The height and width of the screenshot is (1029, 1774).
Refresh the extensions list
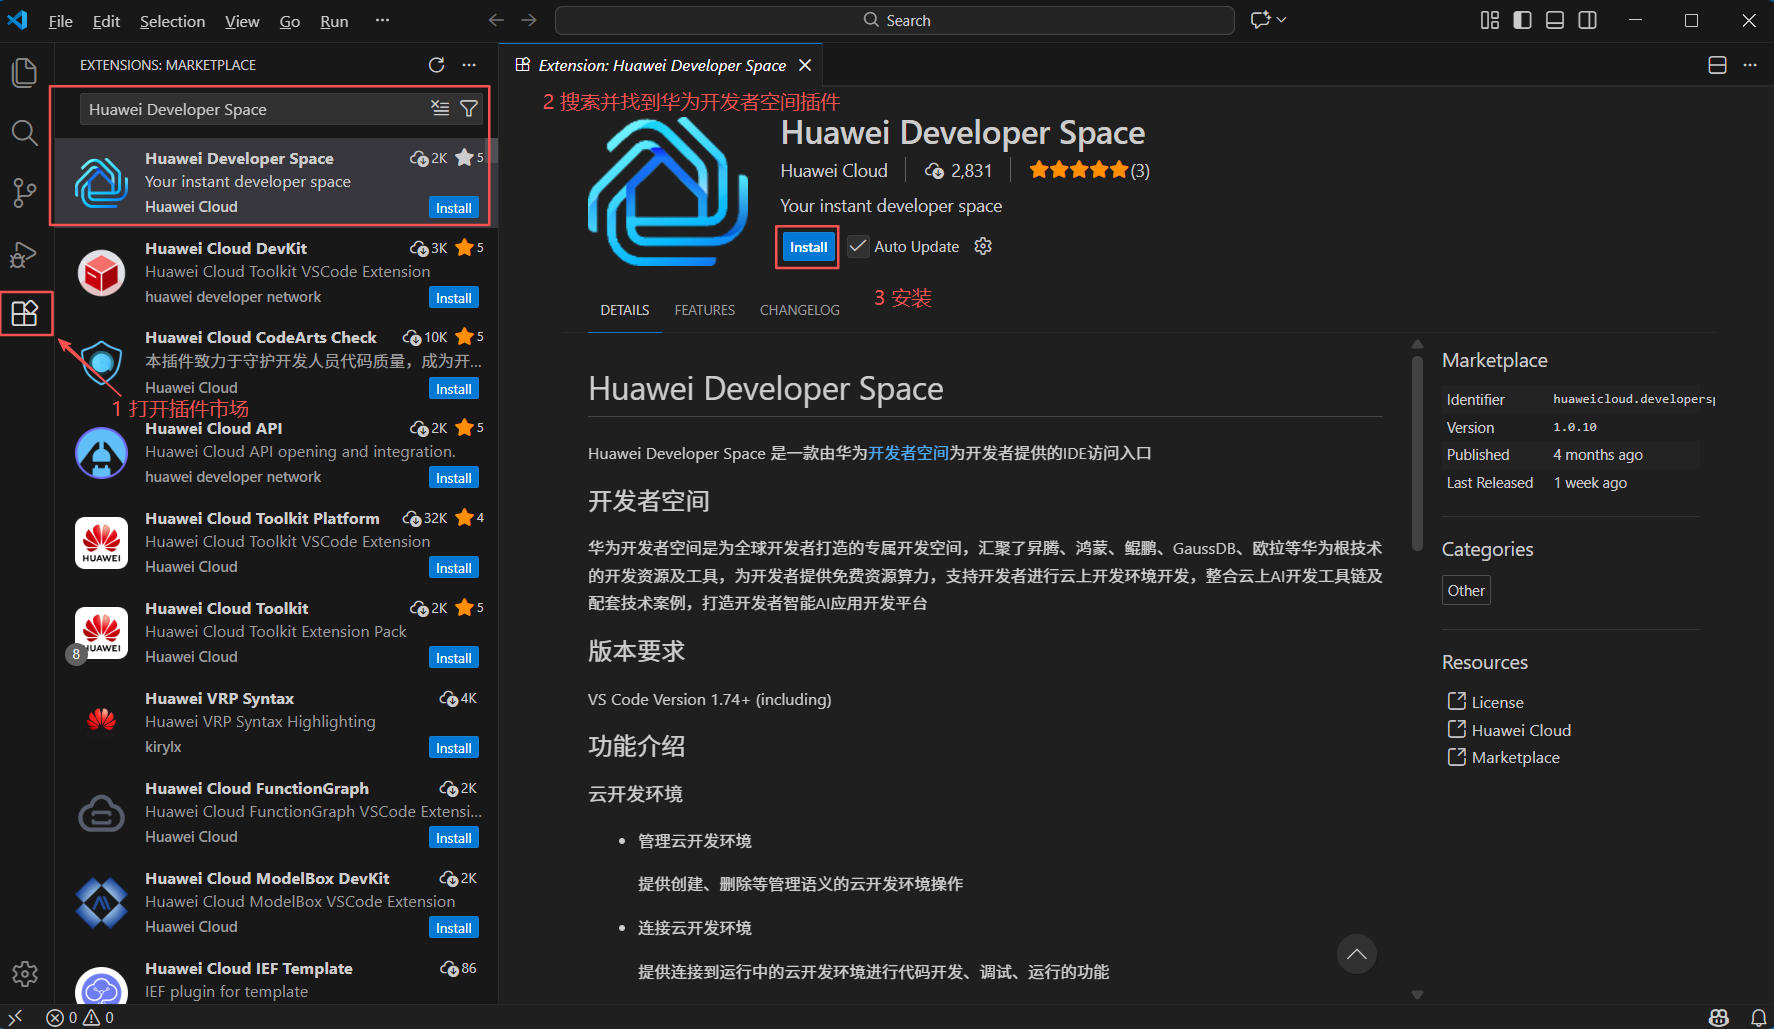tap(436, 65)
